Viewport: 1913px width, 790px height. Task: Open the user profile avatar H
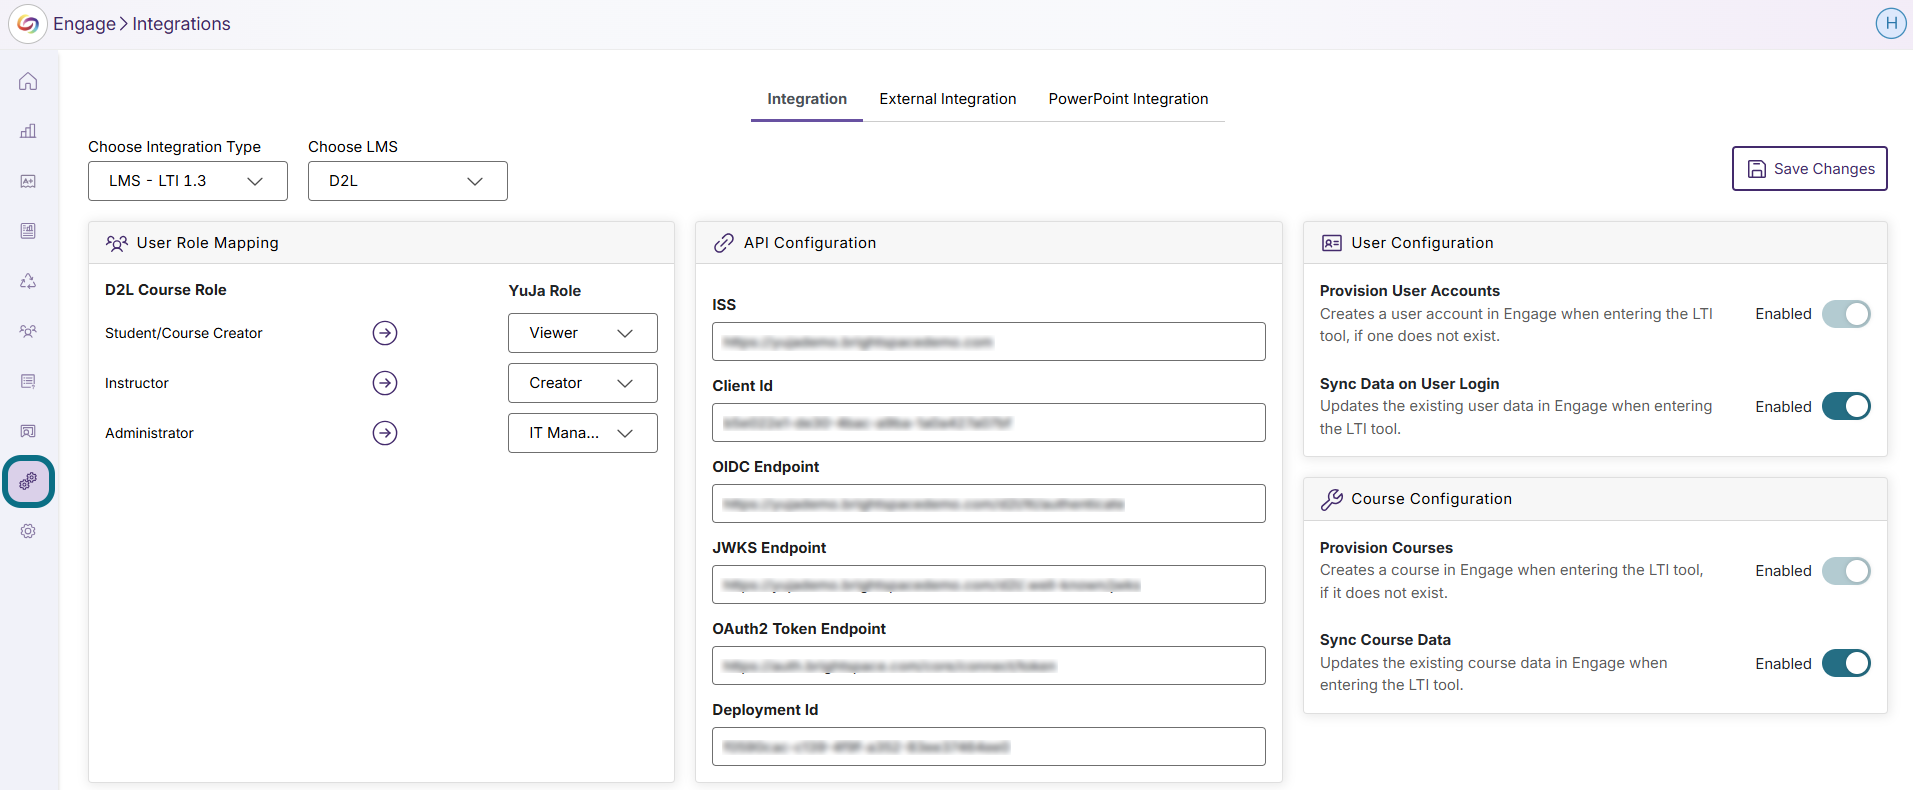point(1890,23)
